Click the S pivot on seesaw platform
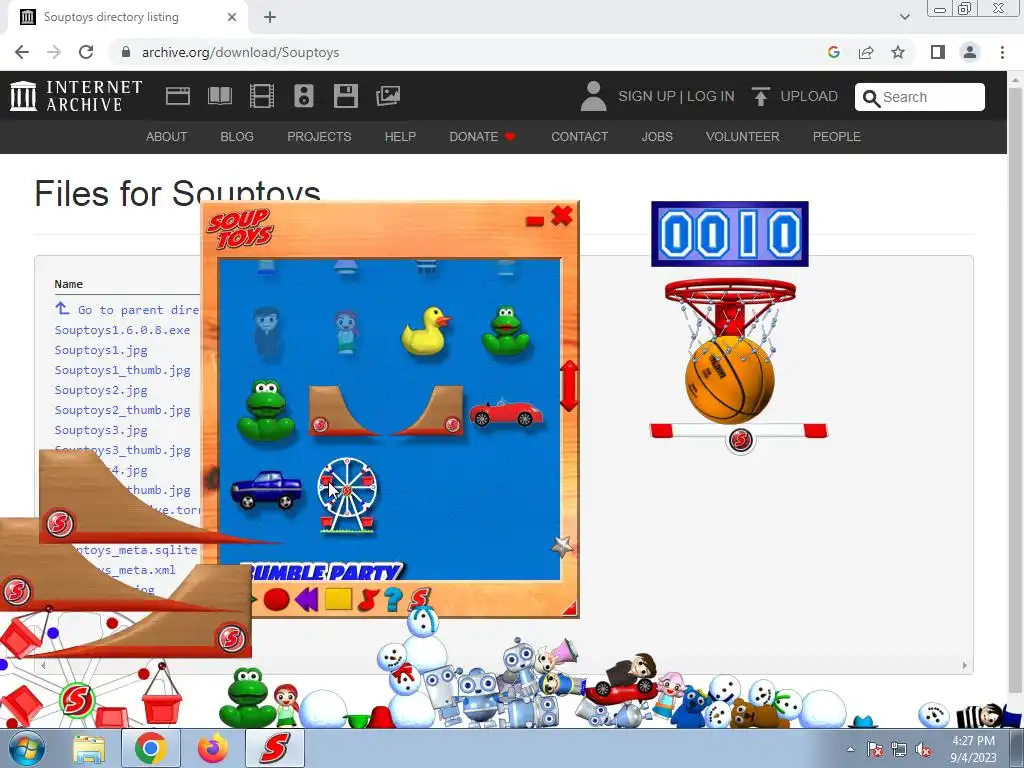The width and height of the screenshot is (1024, 768). (741, 440)
